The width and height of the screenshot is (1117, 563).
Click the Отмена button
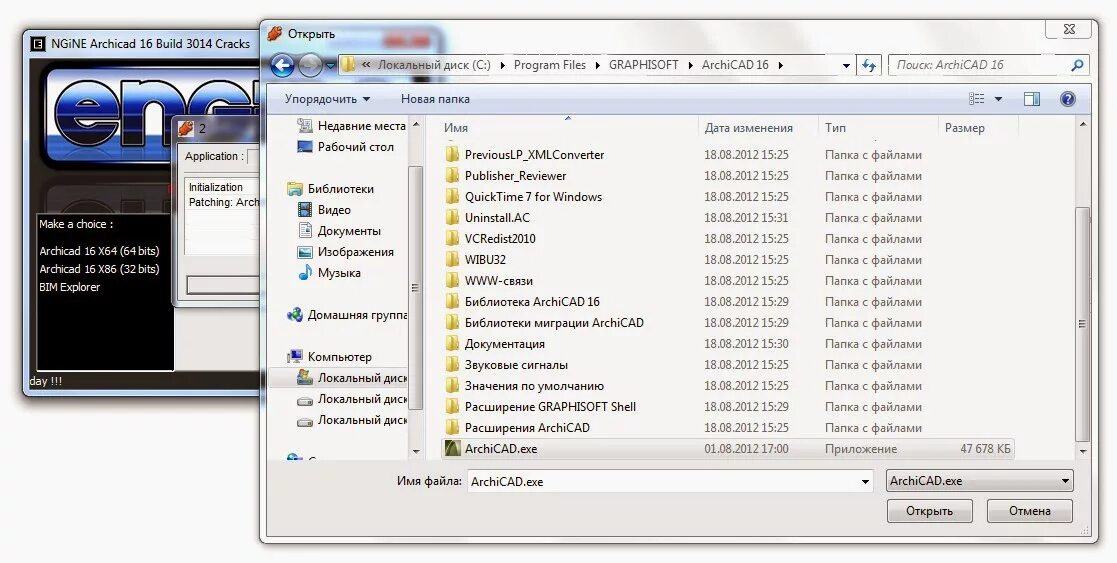click(x=1029, y=511)
